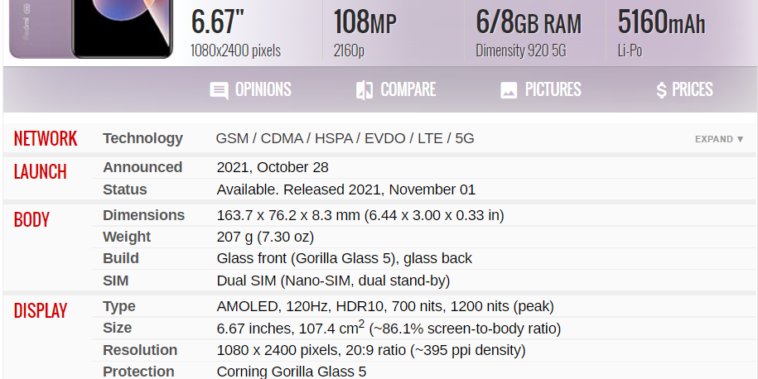Open the PICTURES section
This screenshot has height=379, width=758.
coord(541,90)
